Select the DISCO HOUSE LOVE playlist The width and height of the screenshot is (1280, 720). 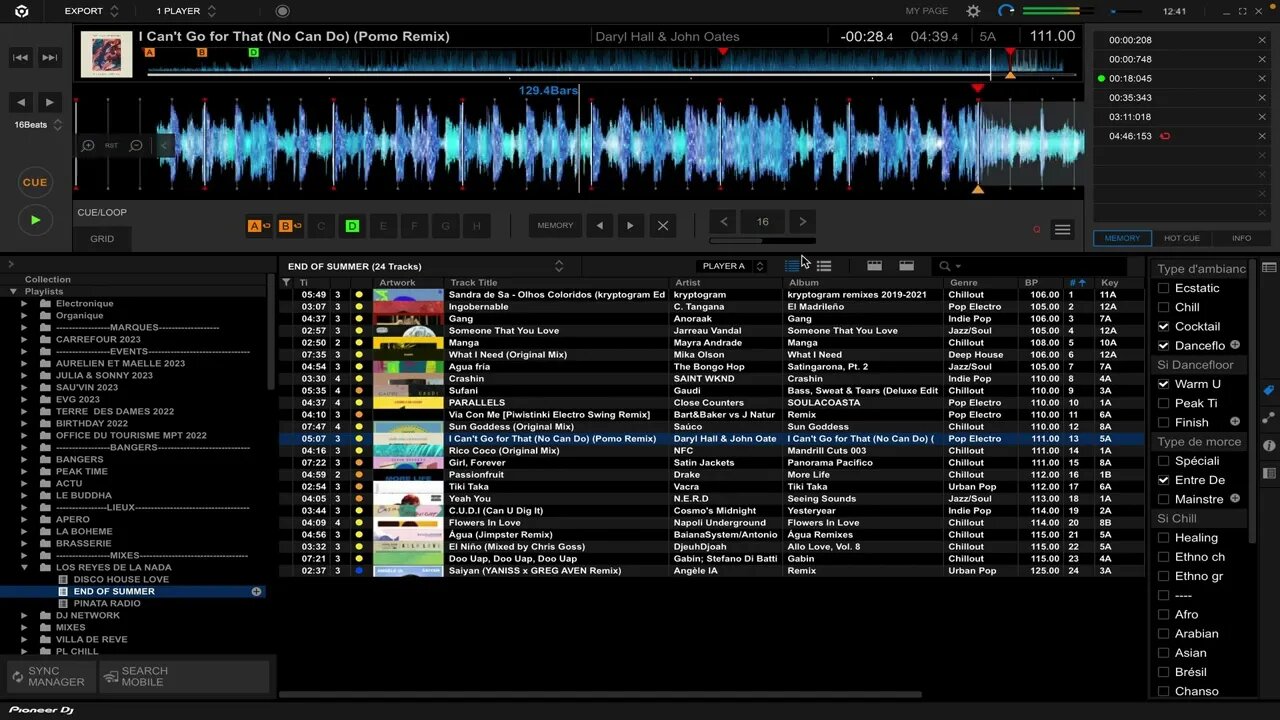(x=121, y=579)
